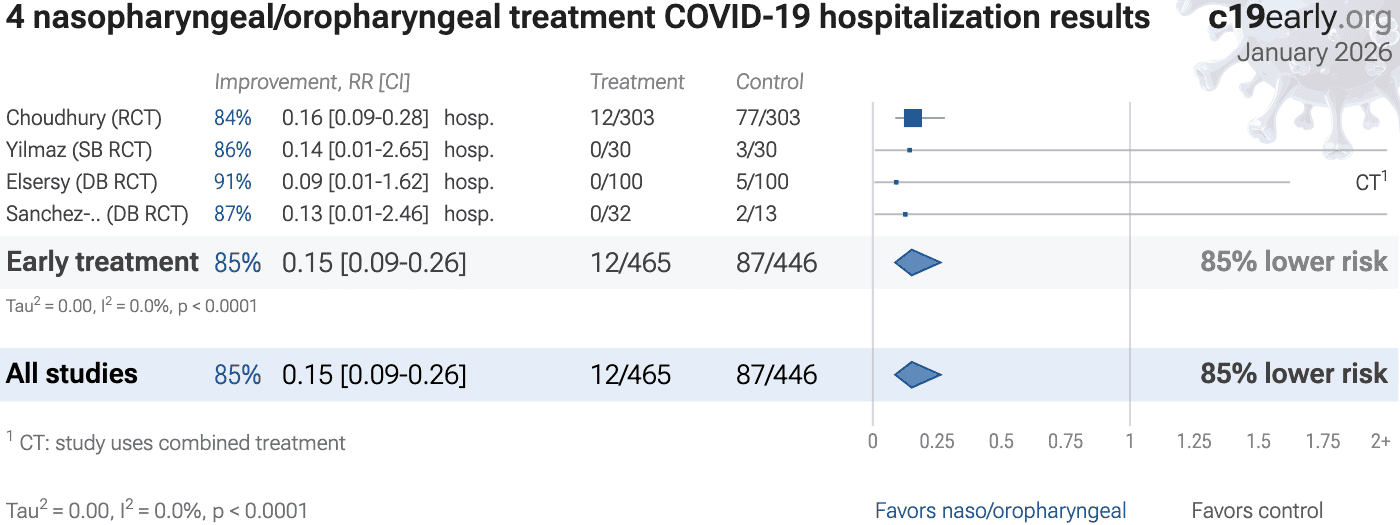Open the Choudhury (RCT) study
The image size is (1400, 525).
tap(84, 118)
